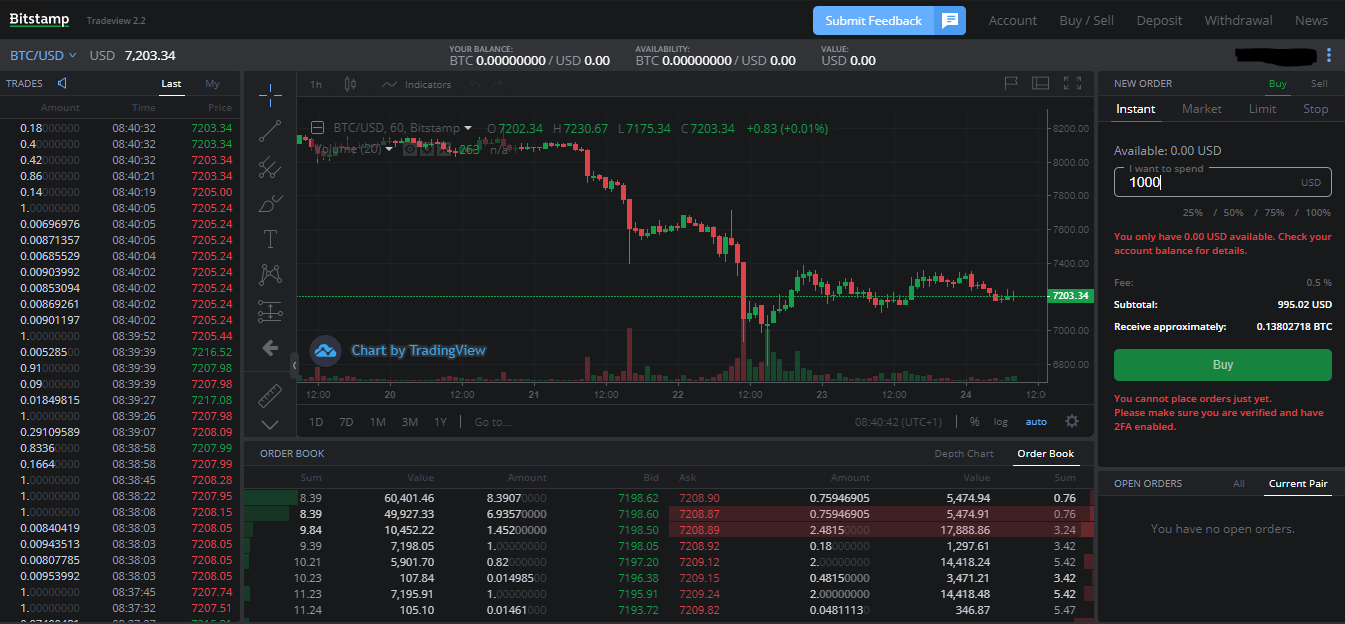
Task: Select the crosshair cursor tool
Action: 270,95
